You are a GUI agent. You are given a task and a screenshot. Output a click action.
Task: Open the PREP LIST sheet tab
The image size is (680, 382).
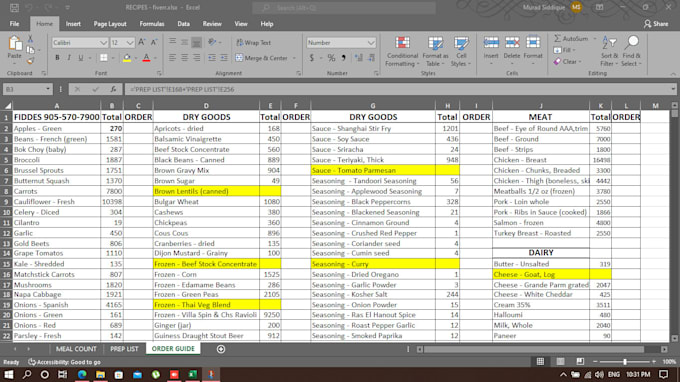tap(124, 349)
